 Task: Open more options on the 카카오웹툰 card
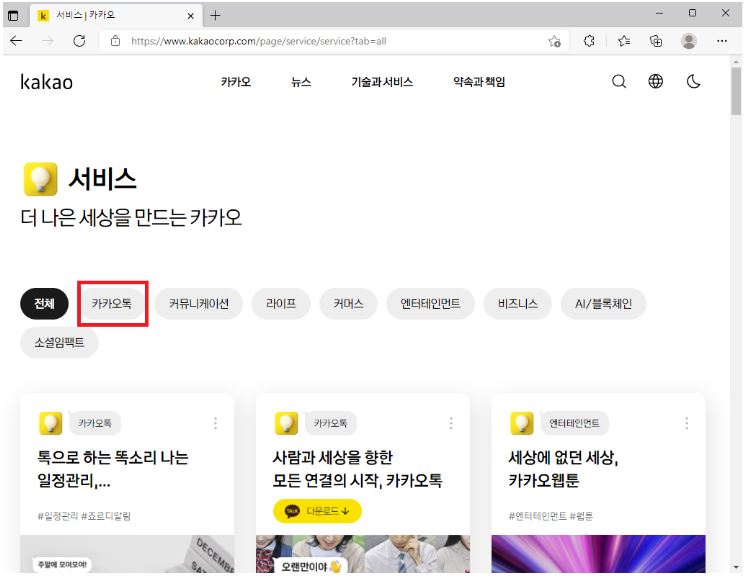point(686,423)
